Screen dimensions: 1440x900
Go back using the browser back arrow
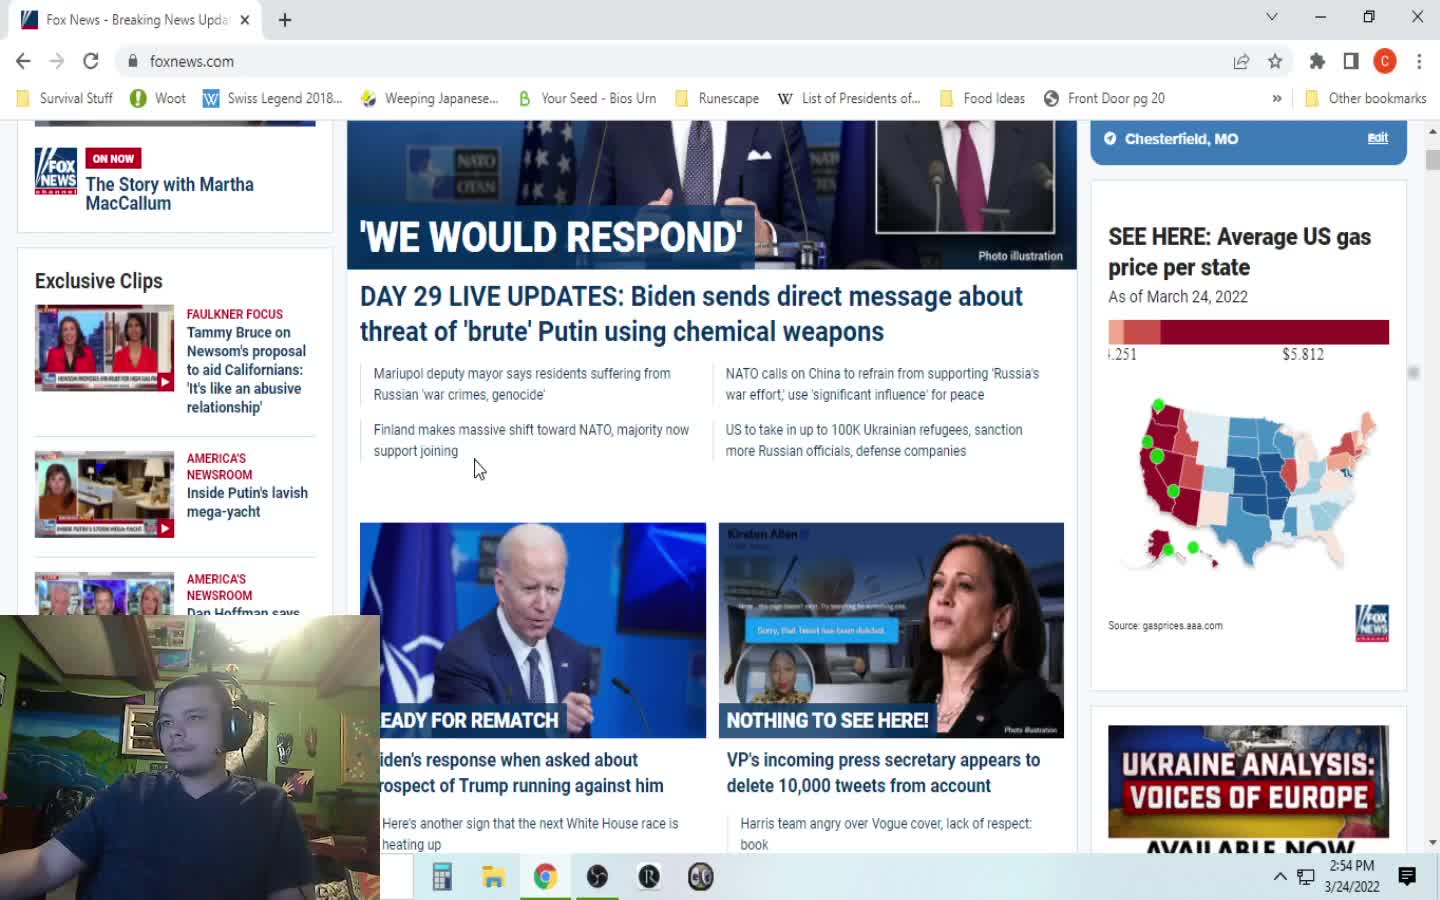point(23,61)
